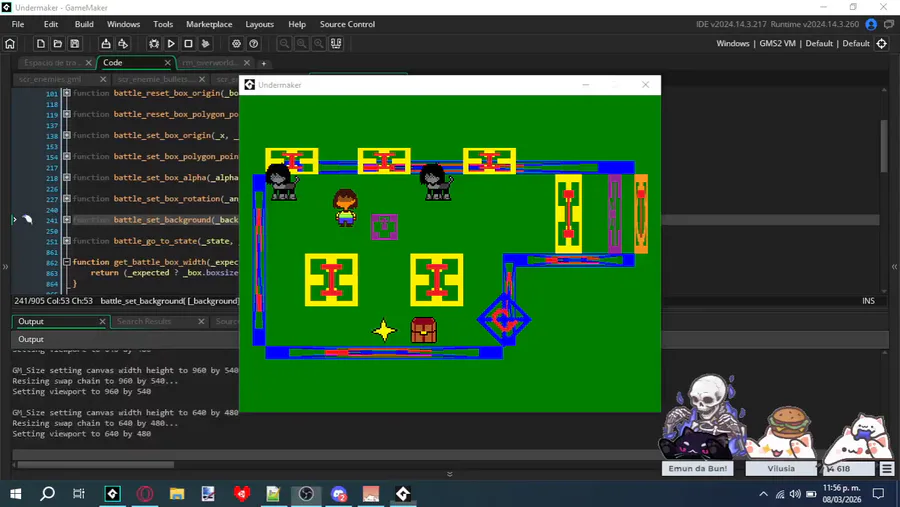Image resolution: width=900 pixels, height=507 pixels.
Task: Open the Windows Start button
Action: 16,494
